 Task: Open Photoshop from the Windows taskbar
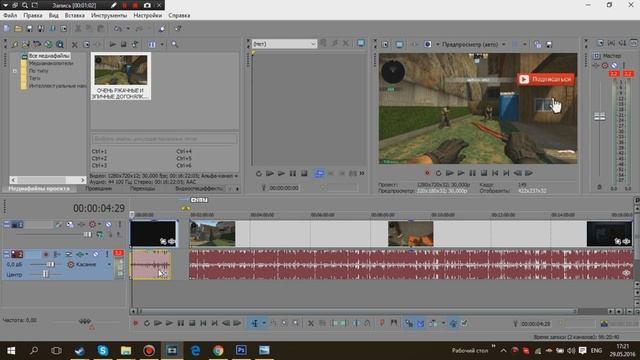(x=241, y=351)
